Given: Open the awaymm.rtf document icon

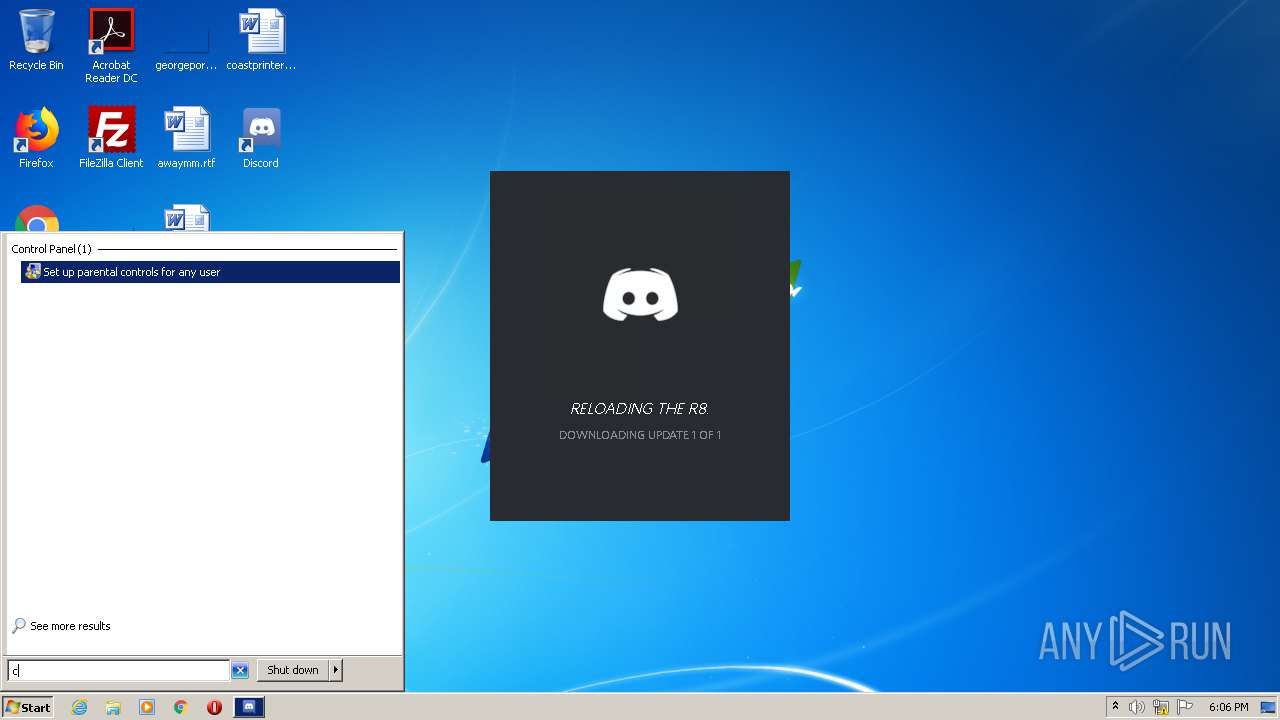Looking at the screenshot, I should coord(186,138).
